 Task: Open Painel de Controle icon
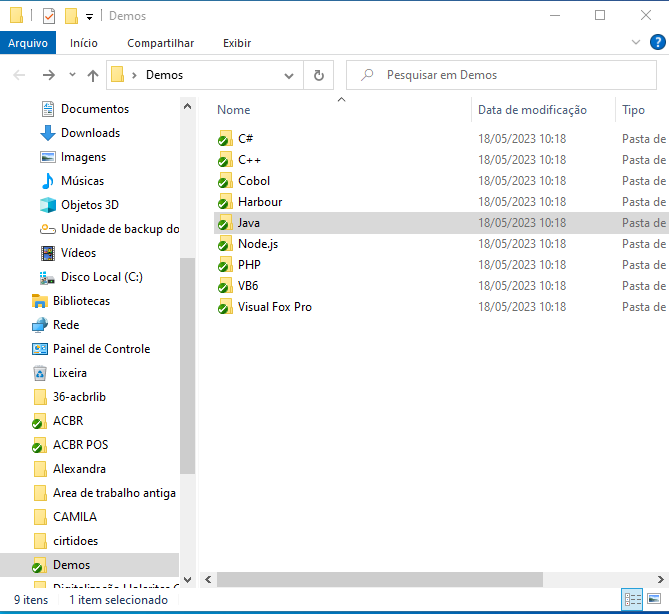40,349
